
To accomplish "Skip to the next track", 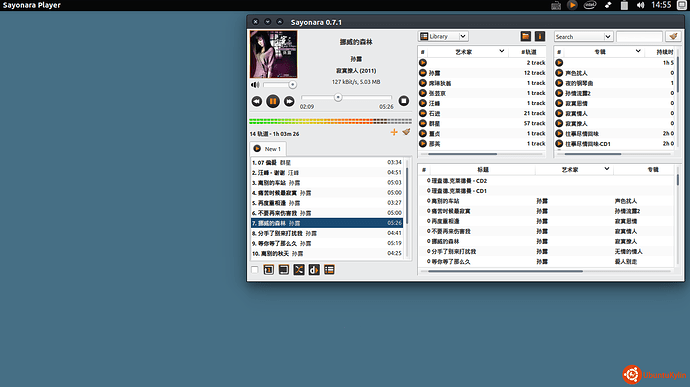I will pos(289,101).
